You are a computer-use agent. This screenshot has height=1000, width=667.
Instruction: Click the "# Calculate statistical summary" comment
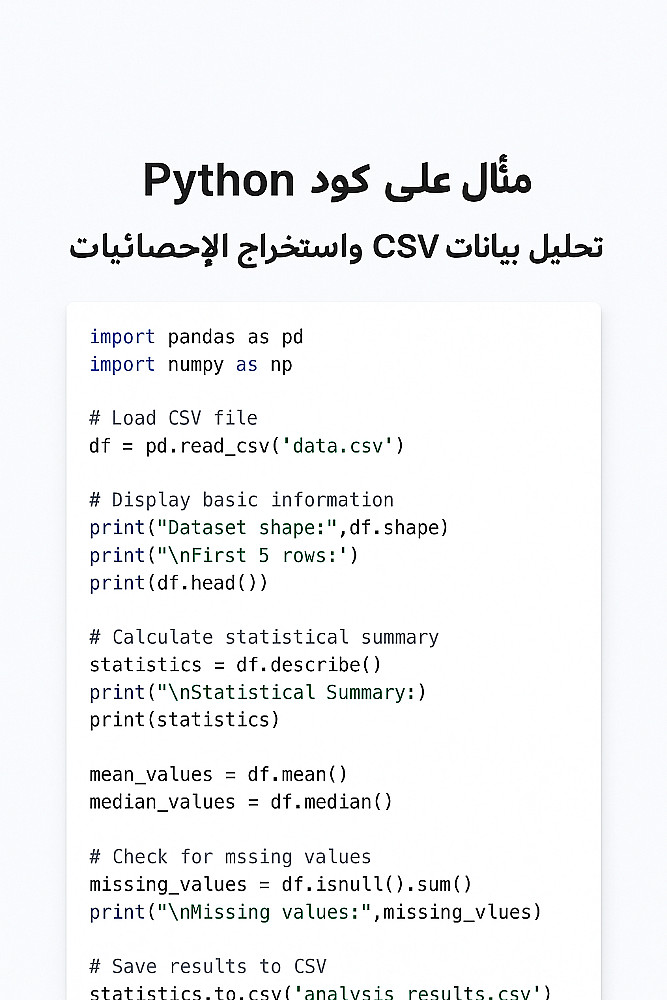[x=264, y=637]
